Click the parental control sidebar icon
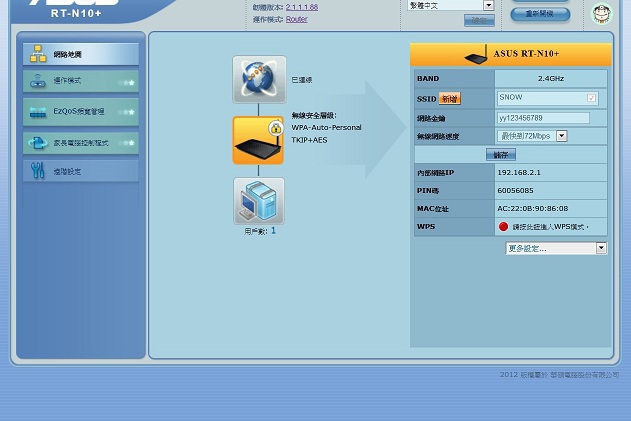The width and height of the screenshot is (631, 421). tap(38, 142)
